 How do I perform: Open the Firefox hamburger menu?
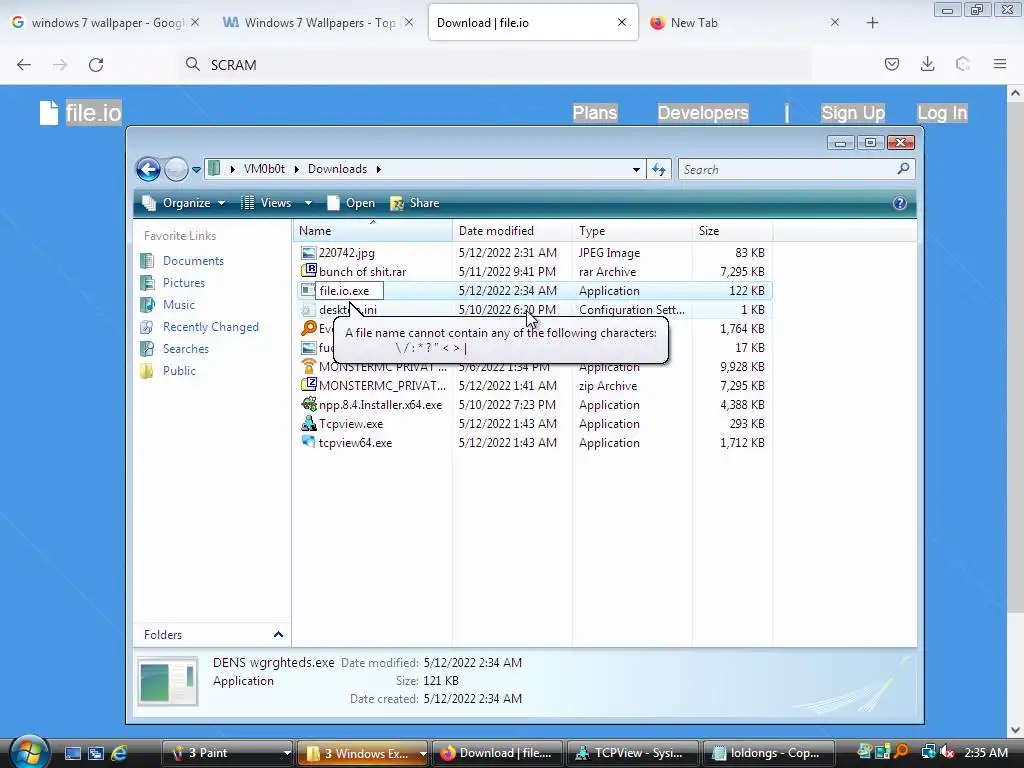[x=1000, y=64]
